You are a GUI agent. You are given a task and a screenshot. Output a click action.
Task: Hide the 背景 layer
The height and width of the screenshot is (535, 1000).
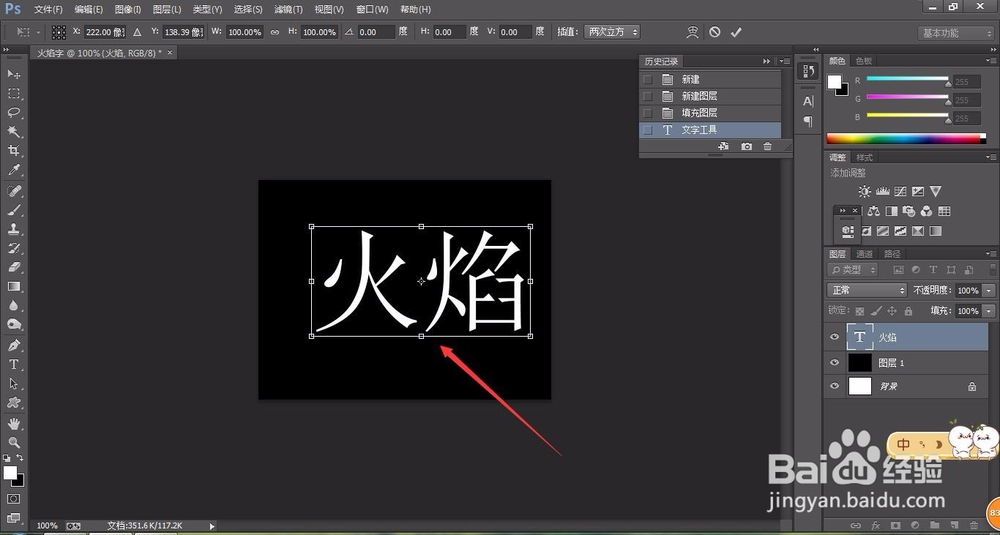point(834,386)
